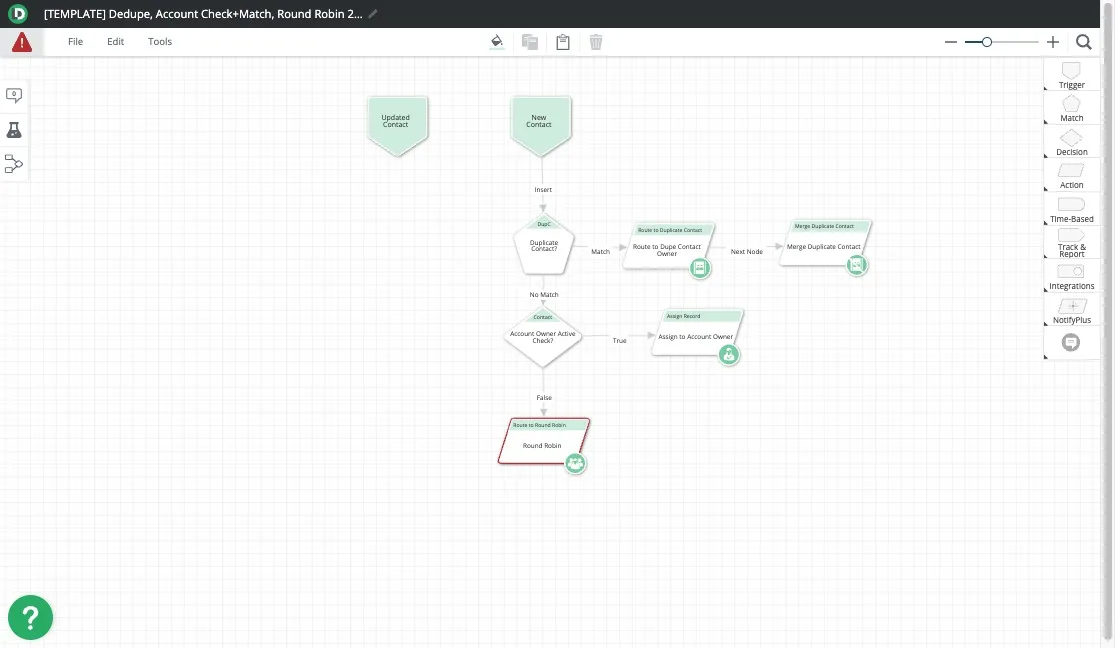Open the comments icon in left sidebar
The width and height of the screenshot is (1115, 648).
pos(14,95)
